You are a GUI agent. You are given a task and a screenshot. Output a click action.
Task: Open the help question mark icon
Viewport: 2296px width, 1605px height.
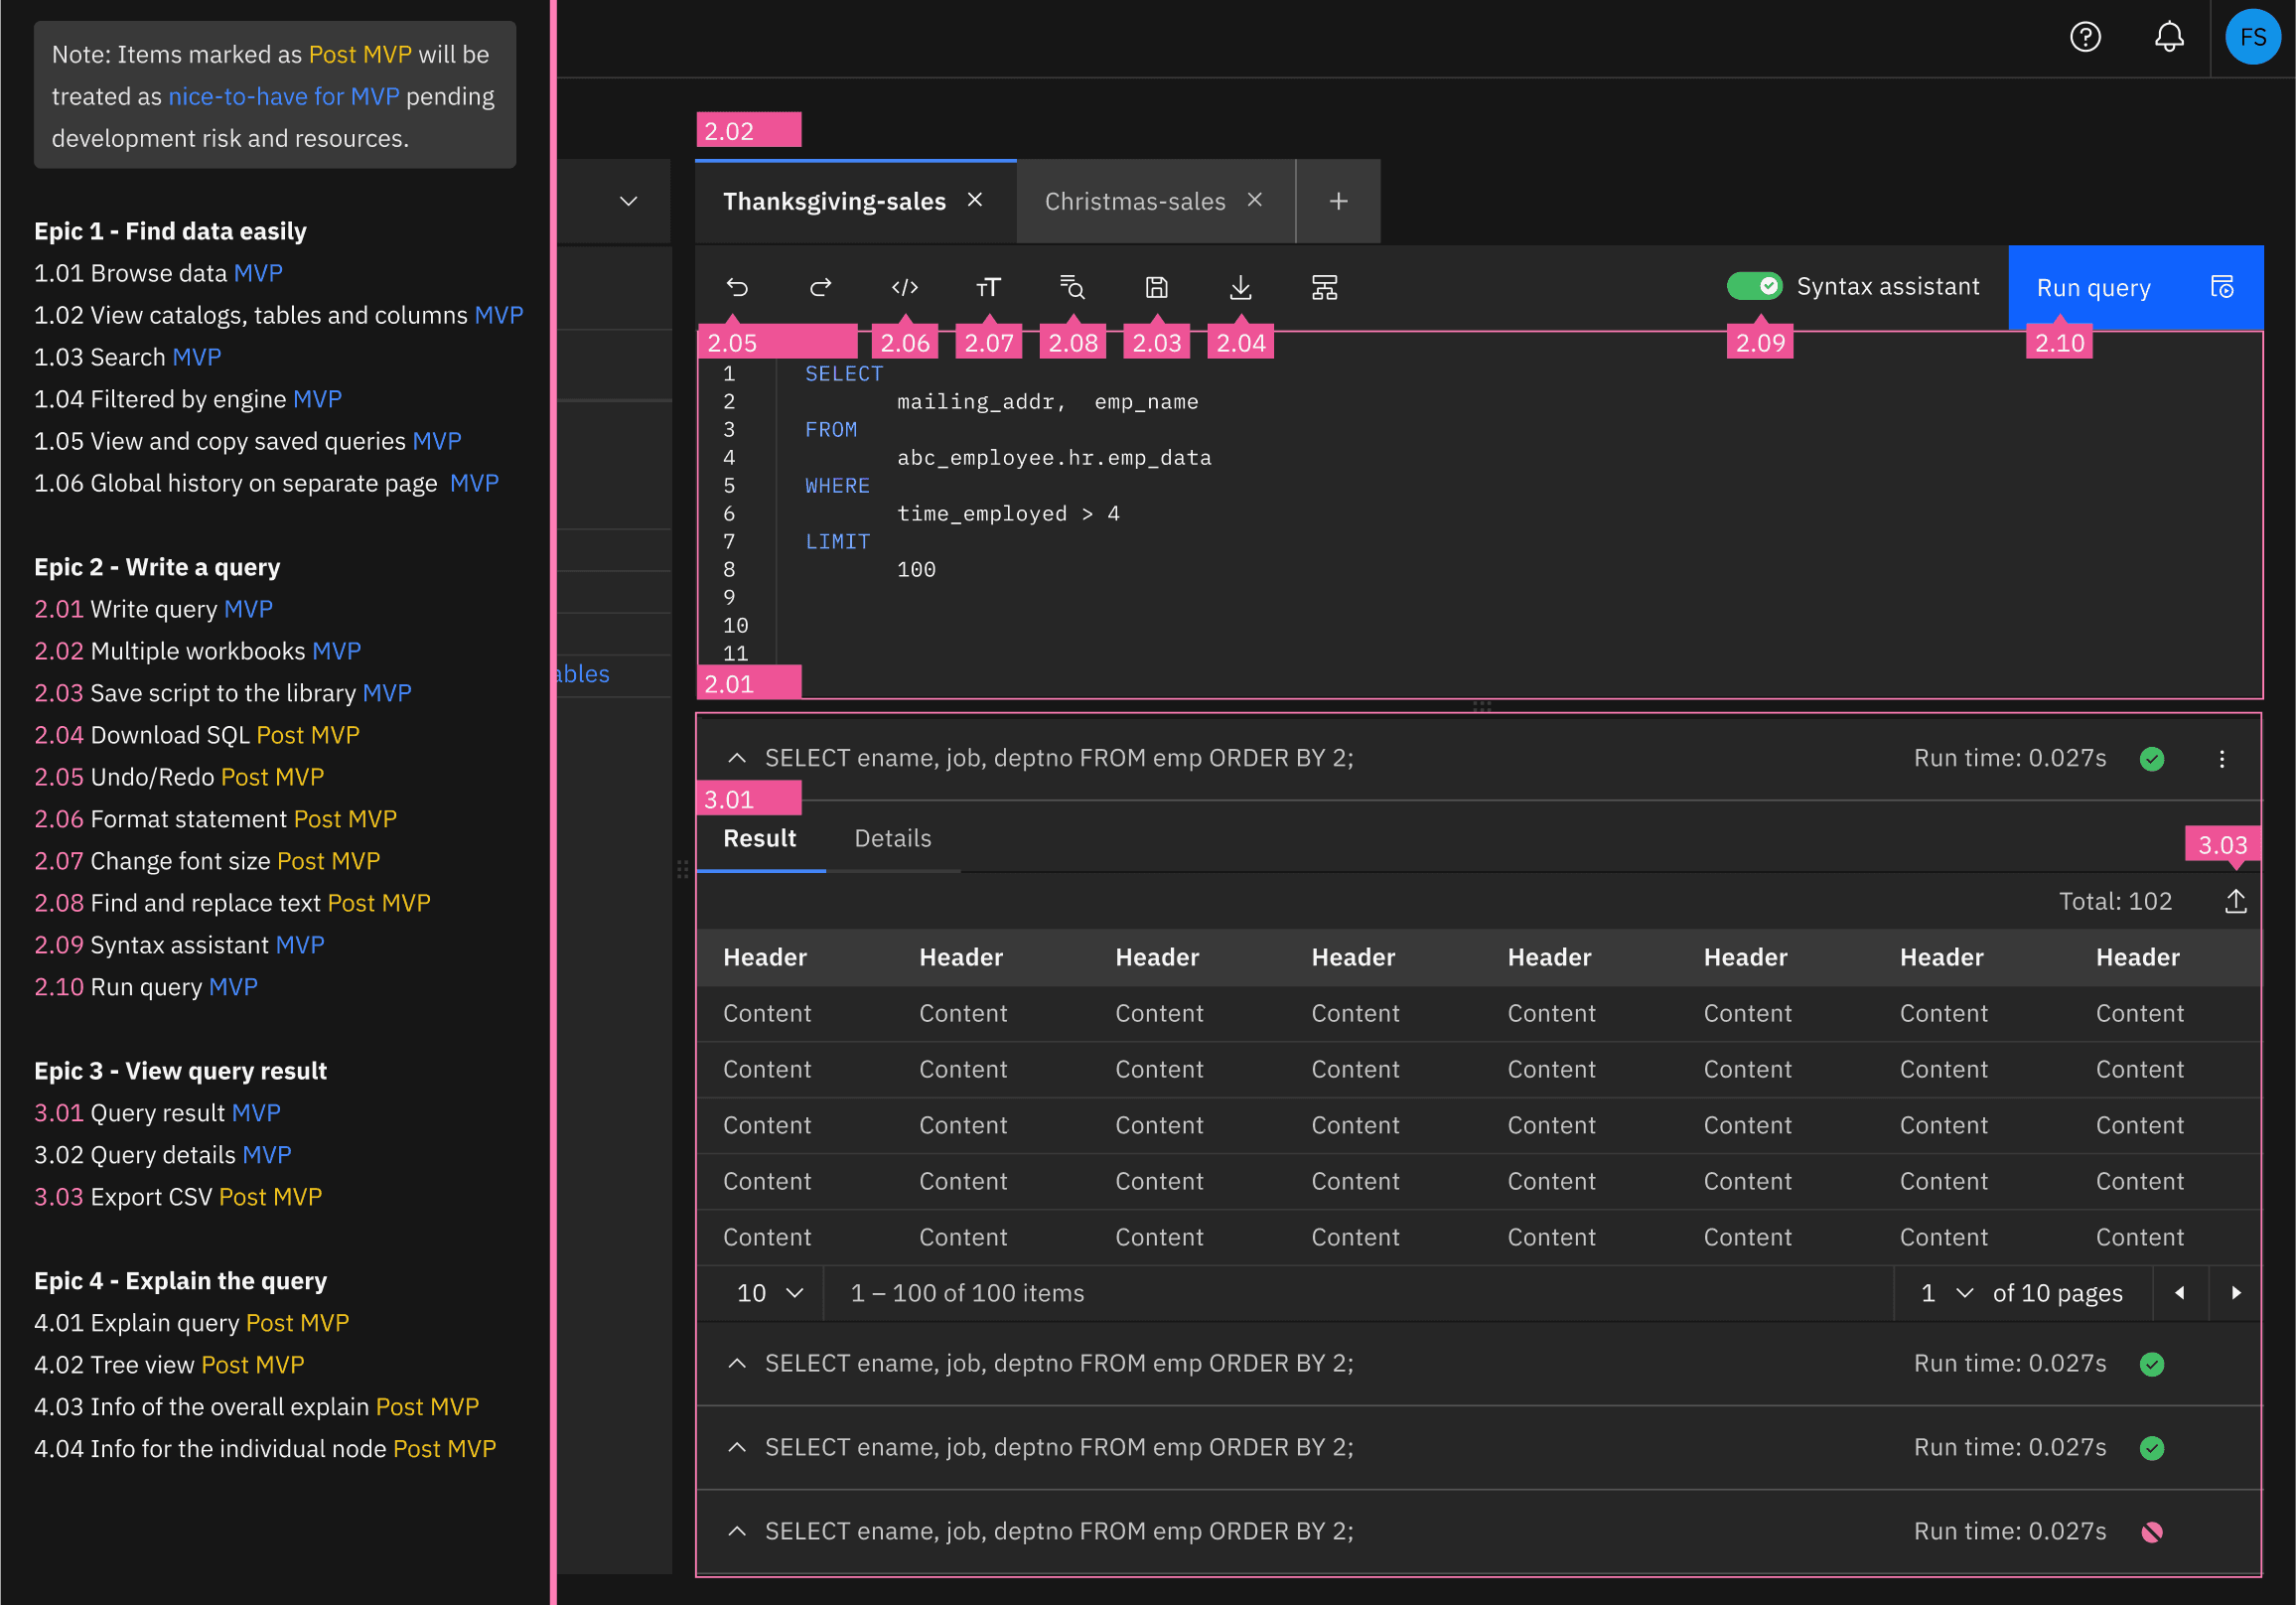coord(2085,37)
